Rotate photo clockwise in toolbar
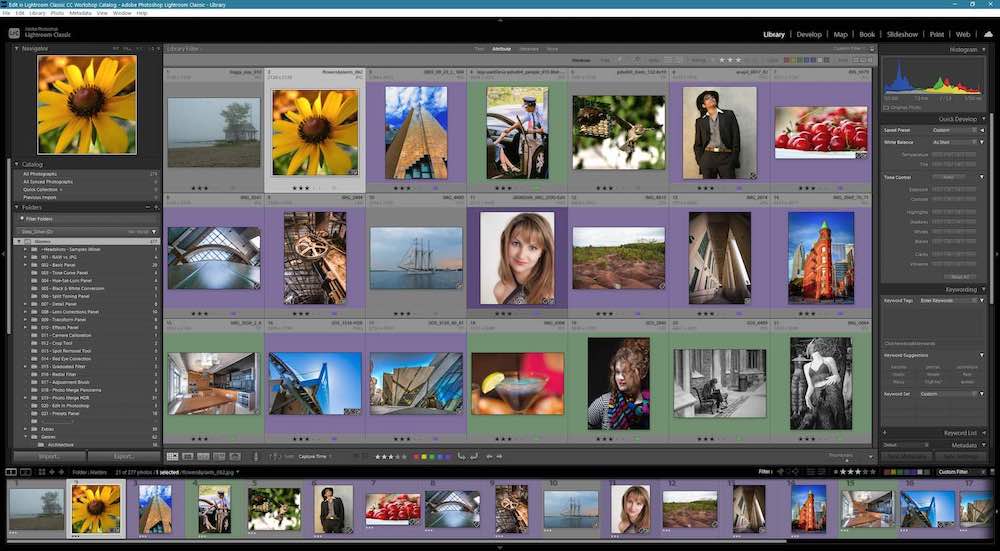The height and width of the screenshot is (551, 1000). [474, 457]
